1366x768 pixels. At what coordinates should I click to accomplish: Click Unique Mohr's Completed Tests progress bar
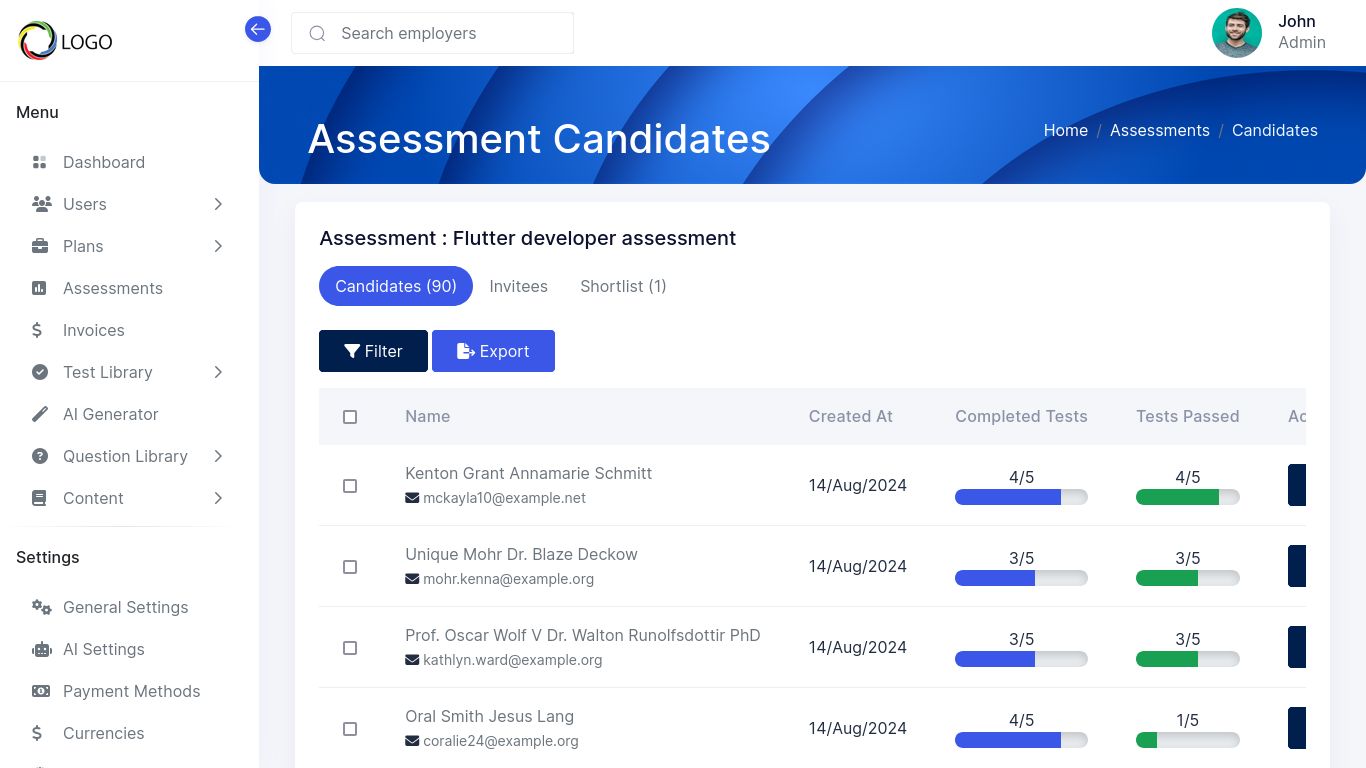(x=1021, y=578)
